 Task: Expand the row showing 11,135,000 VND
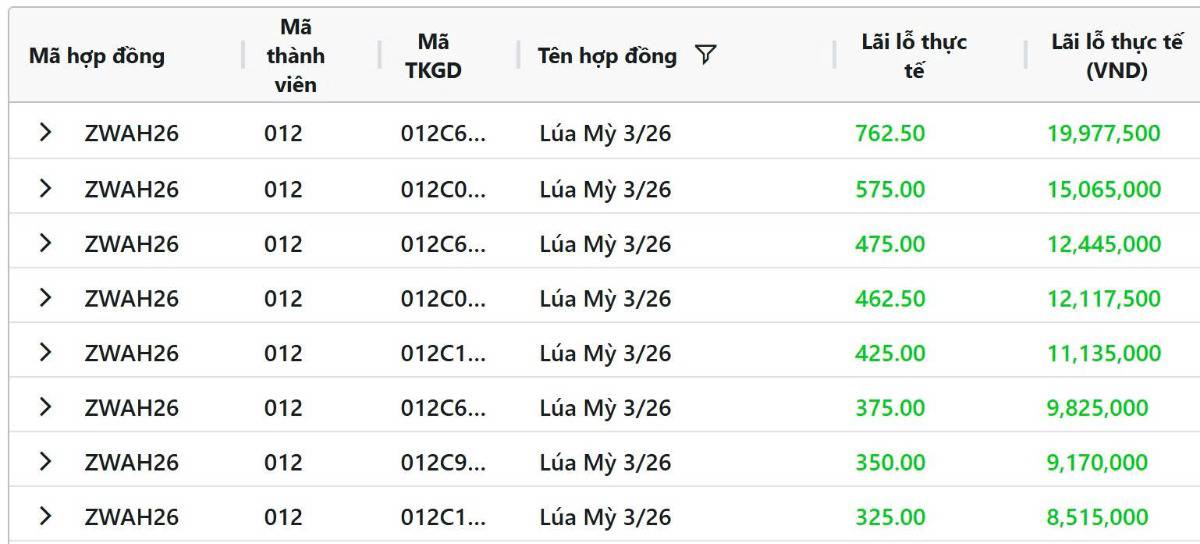(45, 353)
